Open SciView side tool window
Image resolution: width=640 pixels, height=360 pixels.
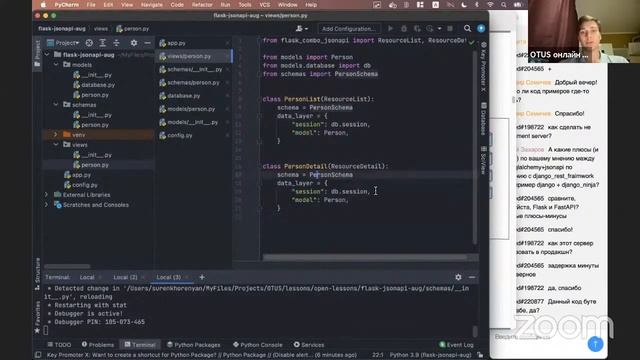click(483, 160)
